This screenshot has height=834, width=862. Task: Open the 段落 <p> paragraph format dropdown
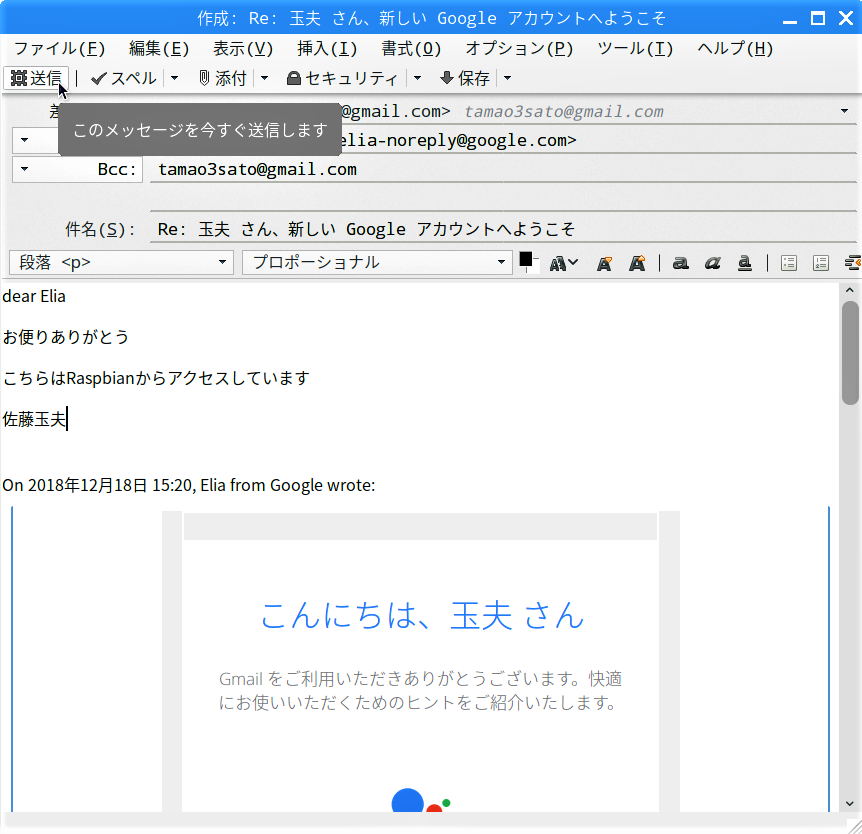tap(121, 262)
